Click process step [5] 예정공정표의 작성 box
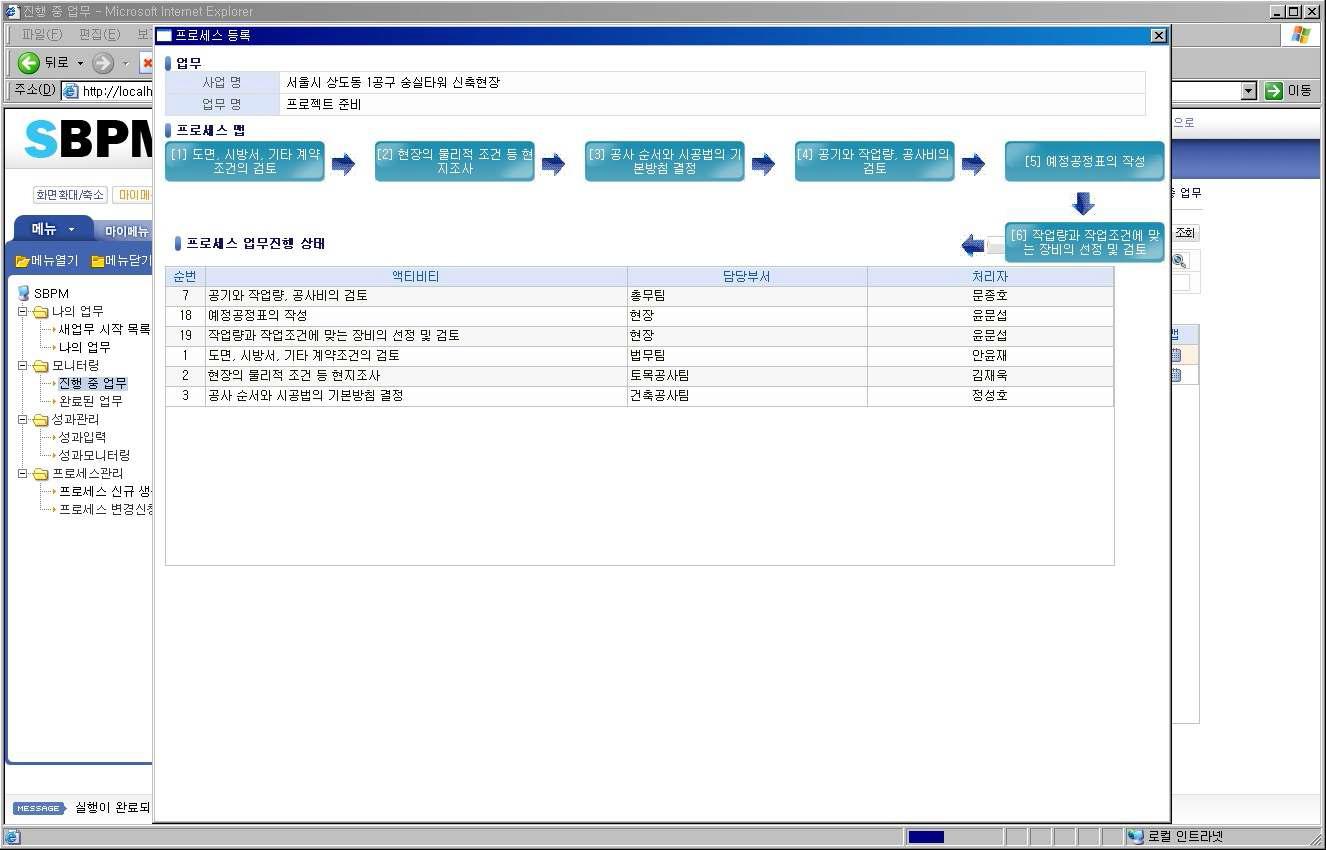 [x=1085, y=161]
